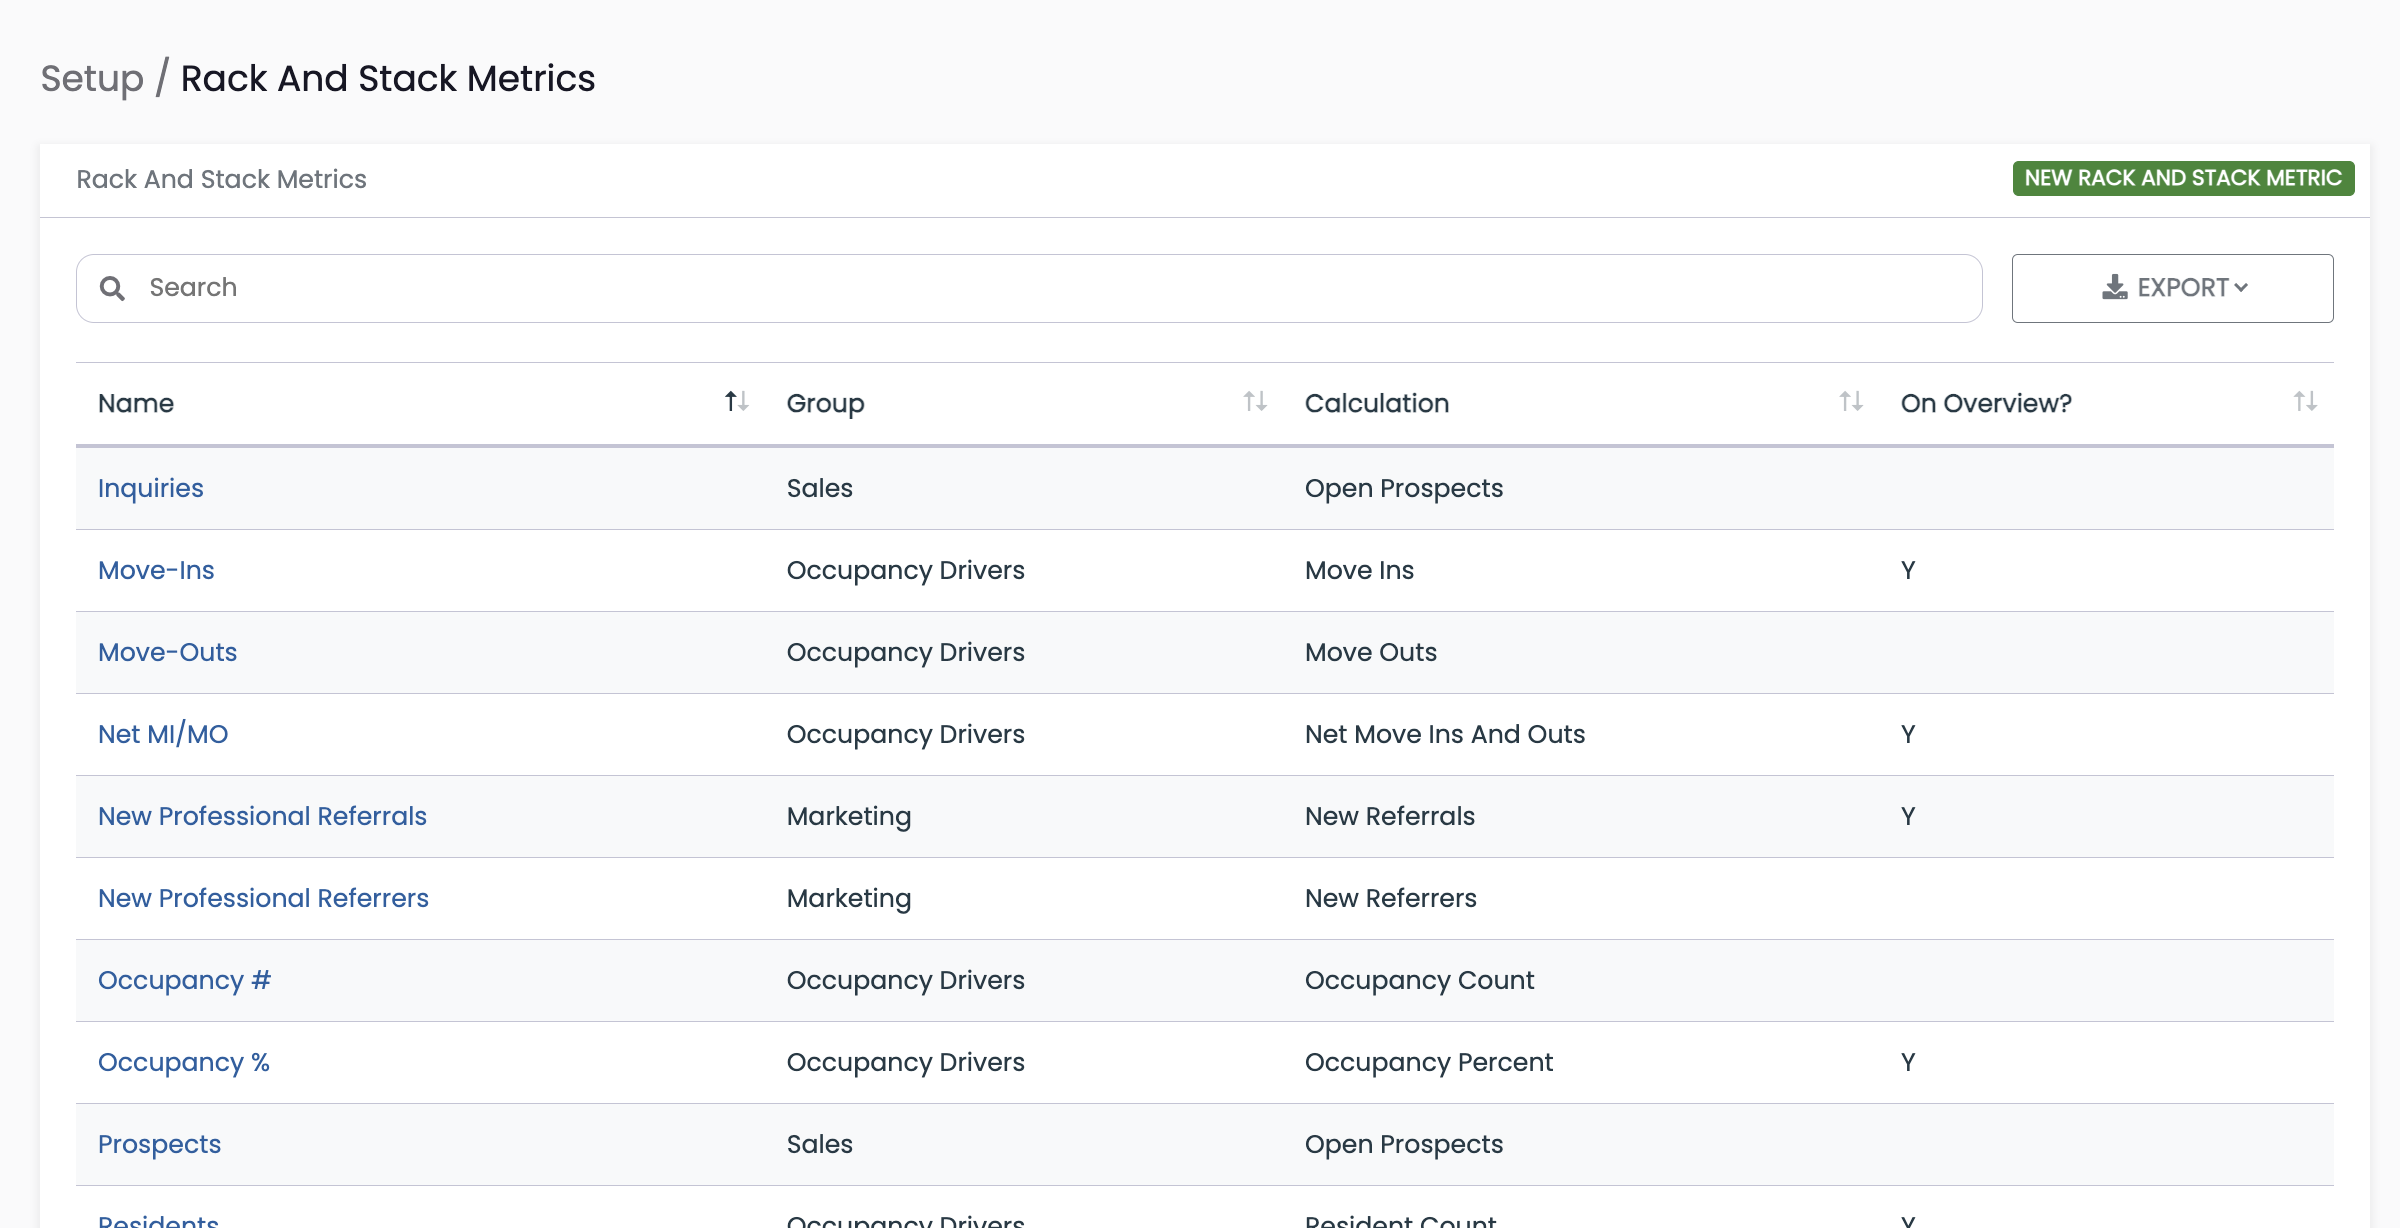Click the Name column sort arrows
The width and height of the screenshot is (2400, 1228).
(x=737, y=402)
